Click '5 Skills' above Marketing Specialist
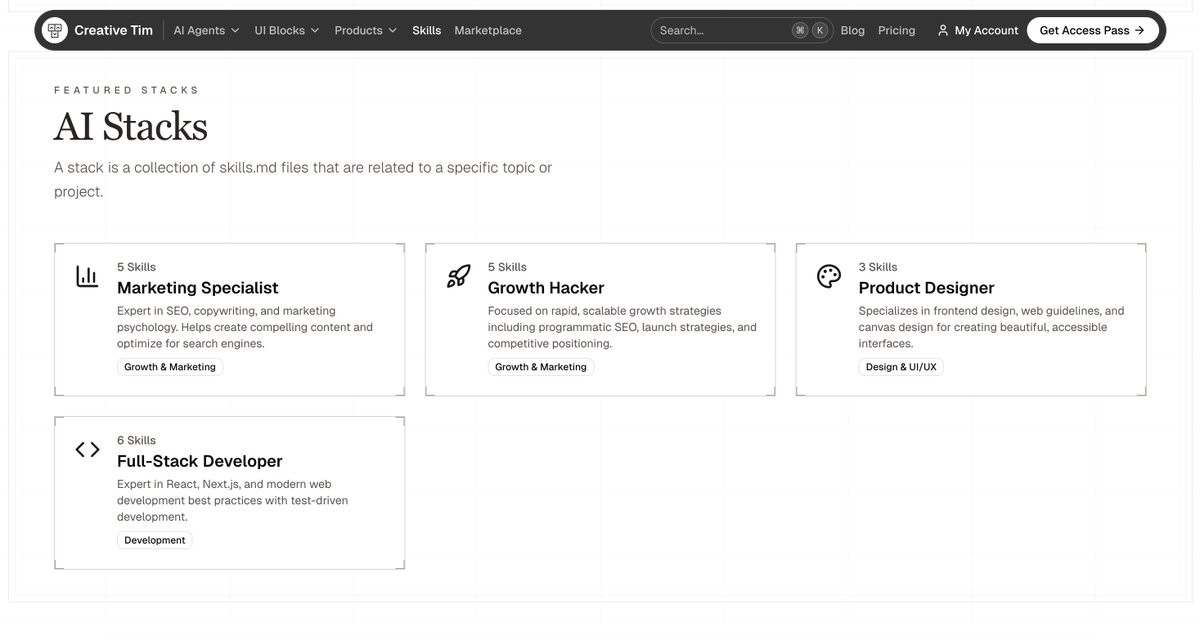Screen dimensions: 1200x640 point(136,267)
